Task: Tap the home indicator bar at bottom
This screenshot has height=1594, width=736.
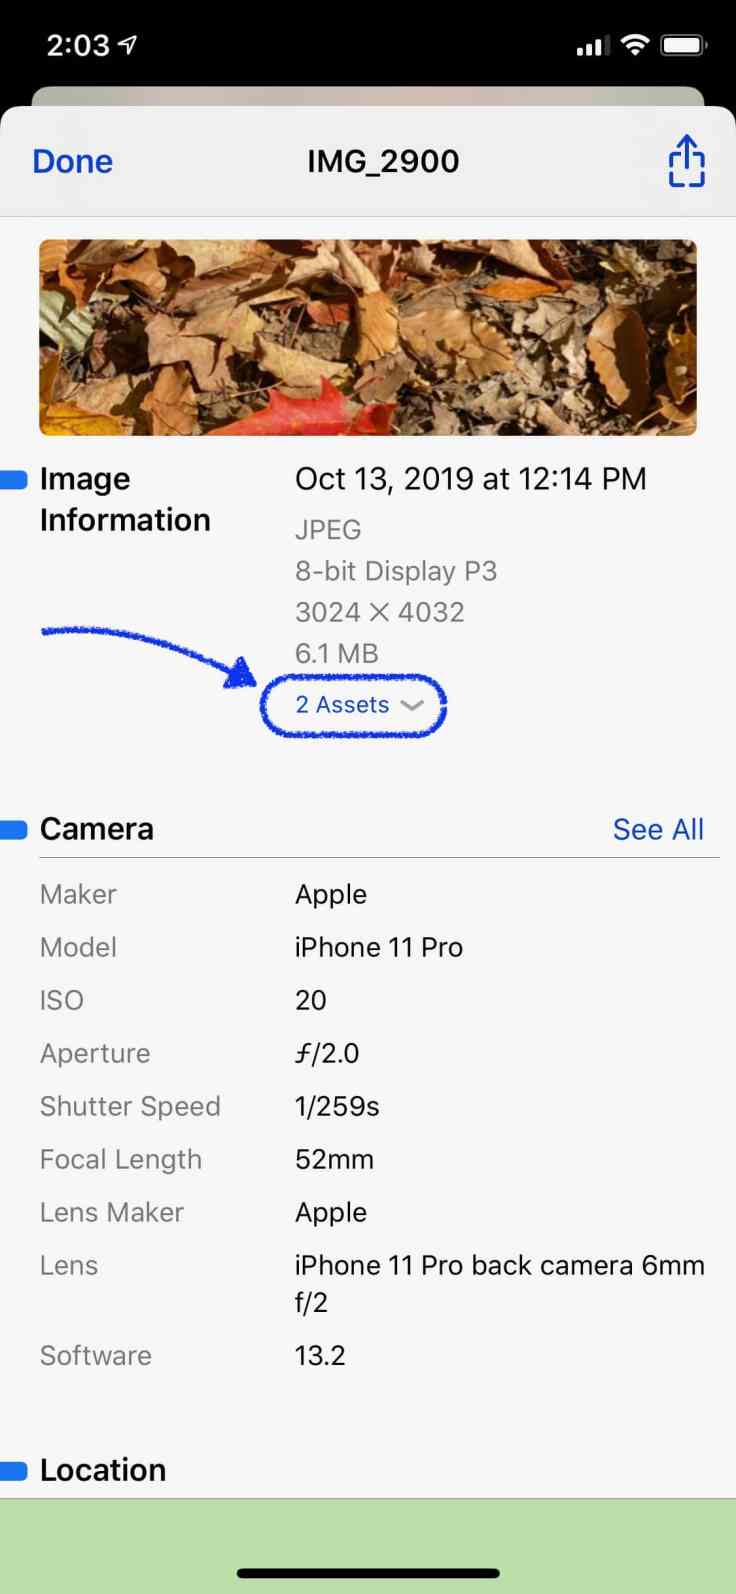Action: 368,1572
